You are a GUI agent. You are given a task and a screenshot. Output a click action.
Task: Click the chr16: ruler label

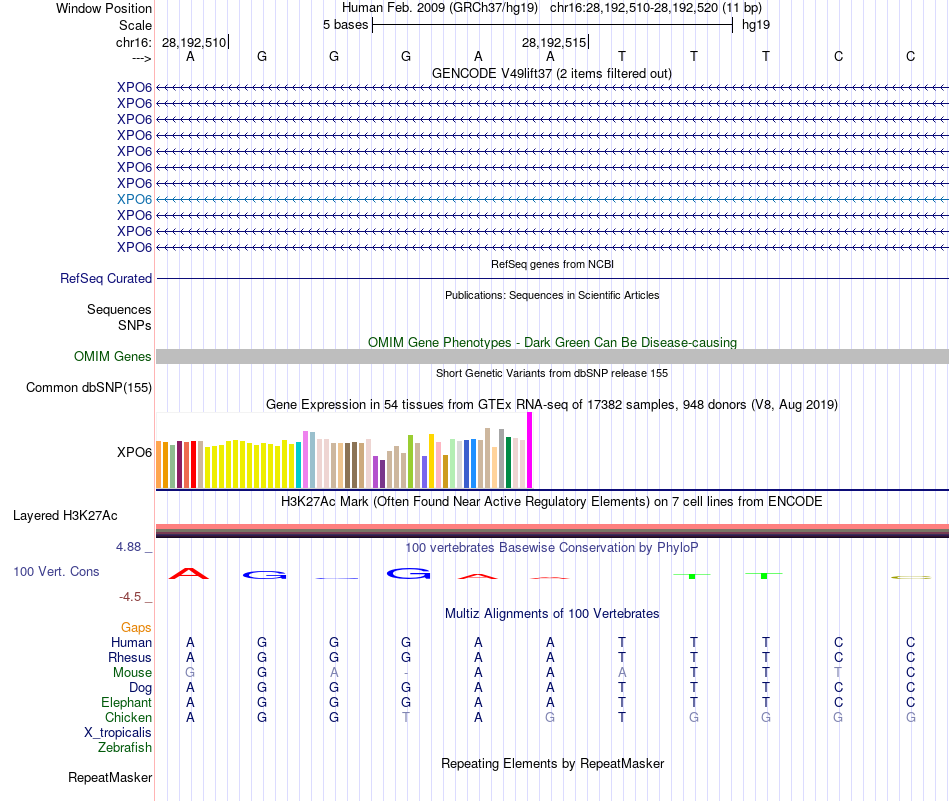133,42
